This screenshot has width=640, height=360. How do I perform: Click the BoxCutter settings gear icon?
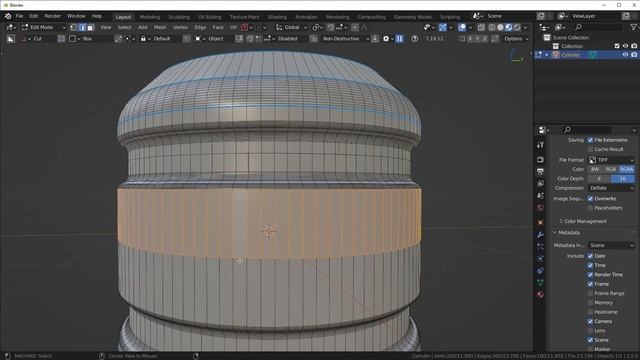pos(386,39)
